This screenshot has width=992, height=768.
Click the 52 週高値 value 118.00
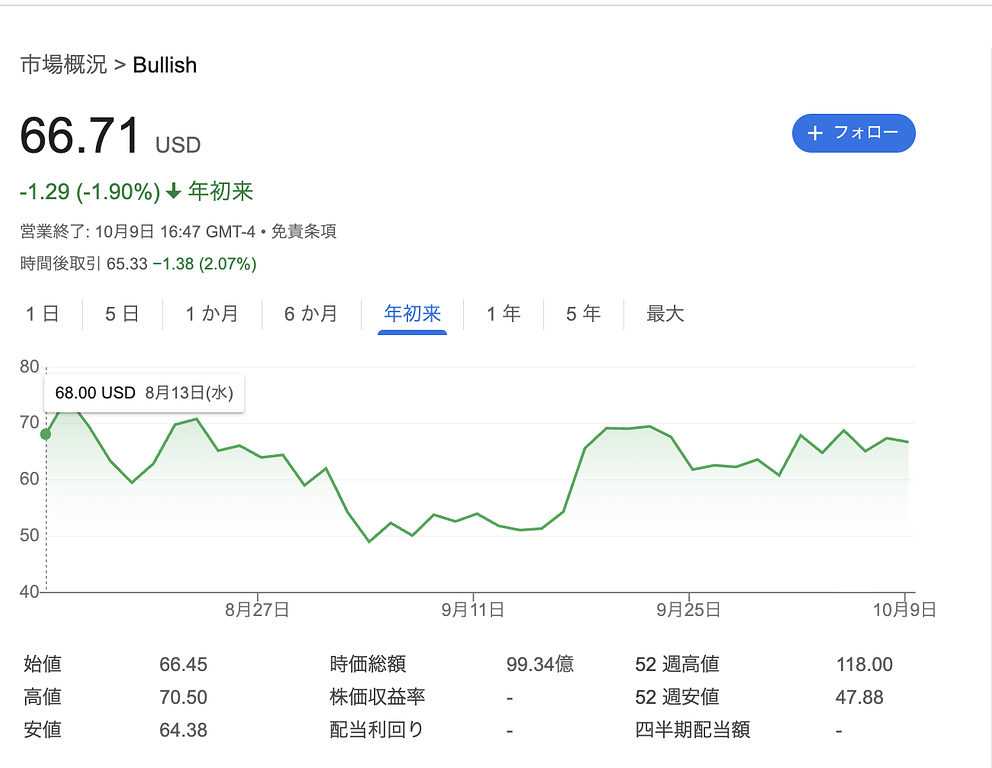point(864,664)
